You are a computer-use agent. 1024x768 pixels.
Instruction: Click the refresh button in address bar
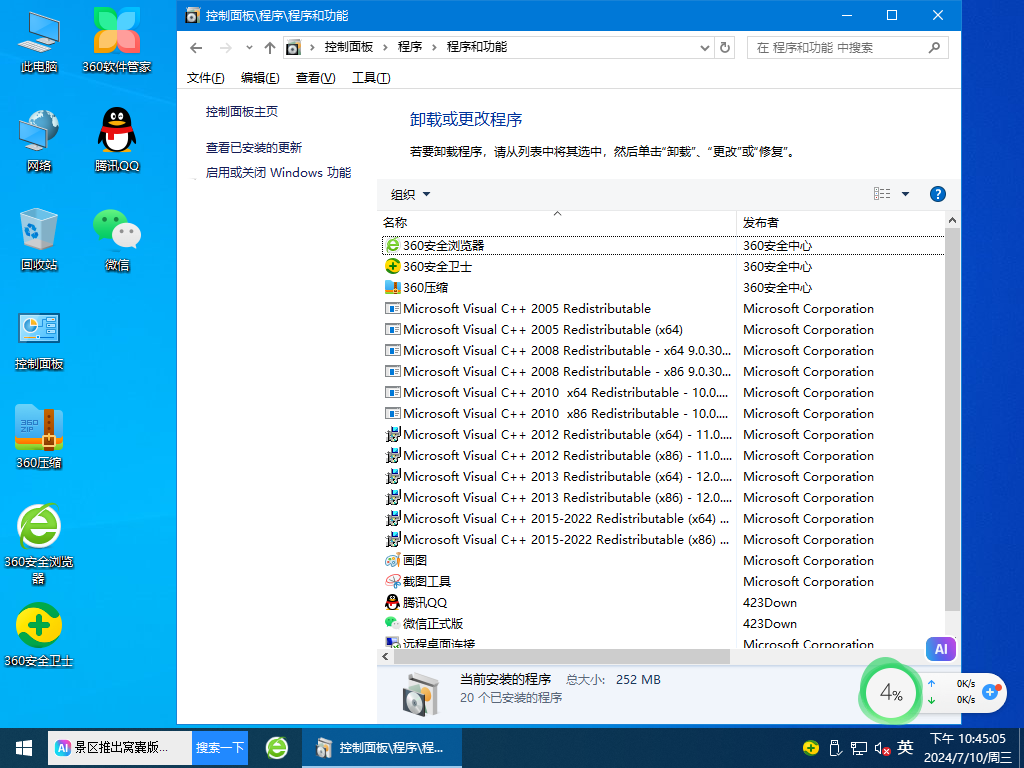pyautogui.click(x=726, y=47)
